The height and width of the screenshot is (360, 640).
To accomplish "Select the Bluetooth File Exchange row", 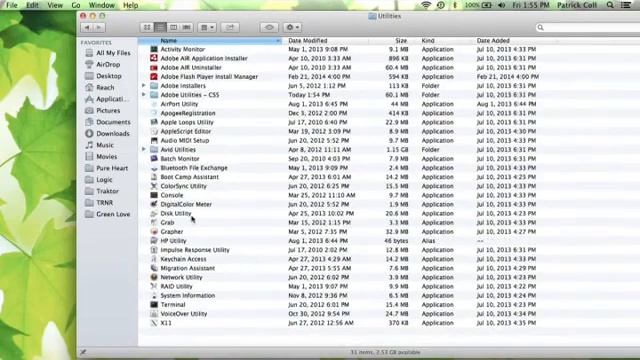I will point(389,168).
